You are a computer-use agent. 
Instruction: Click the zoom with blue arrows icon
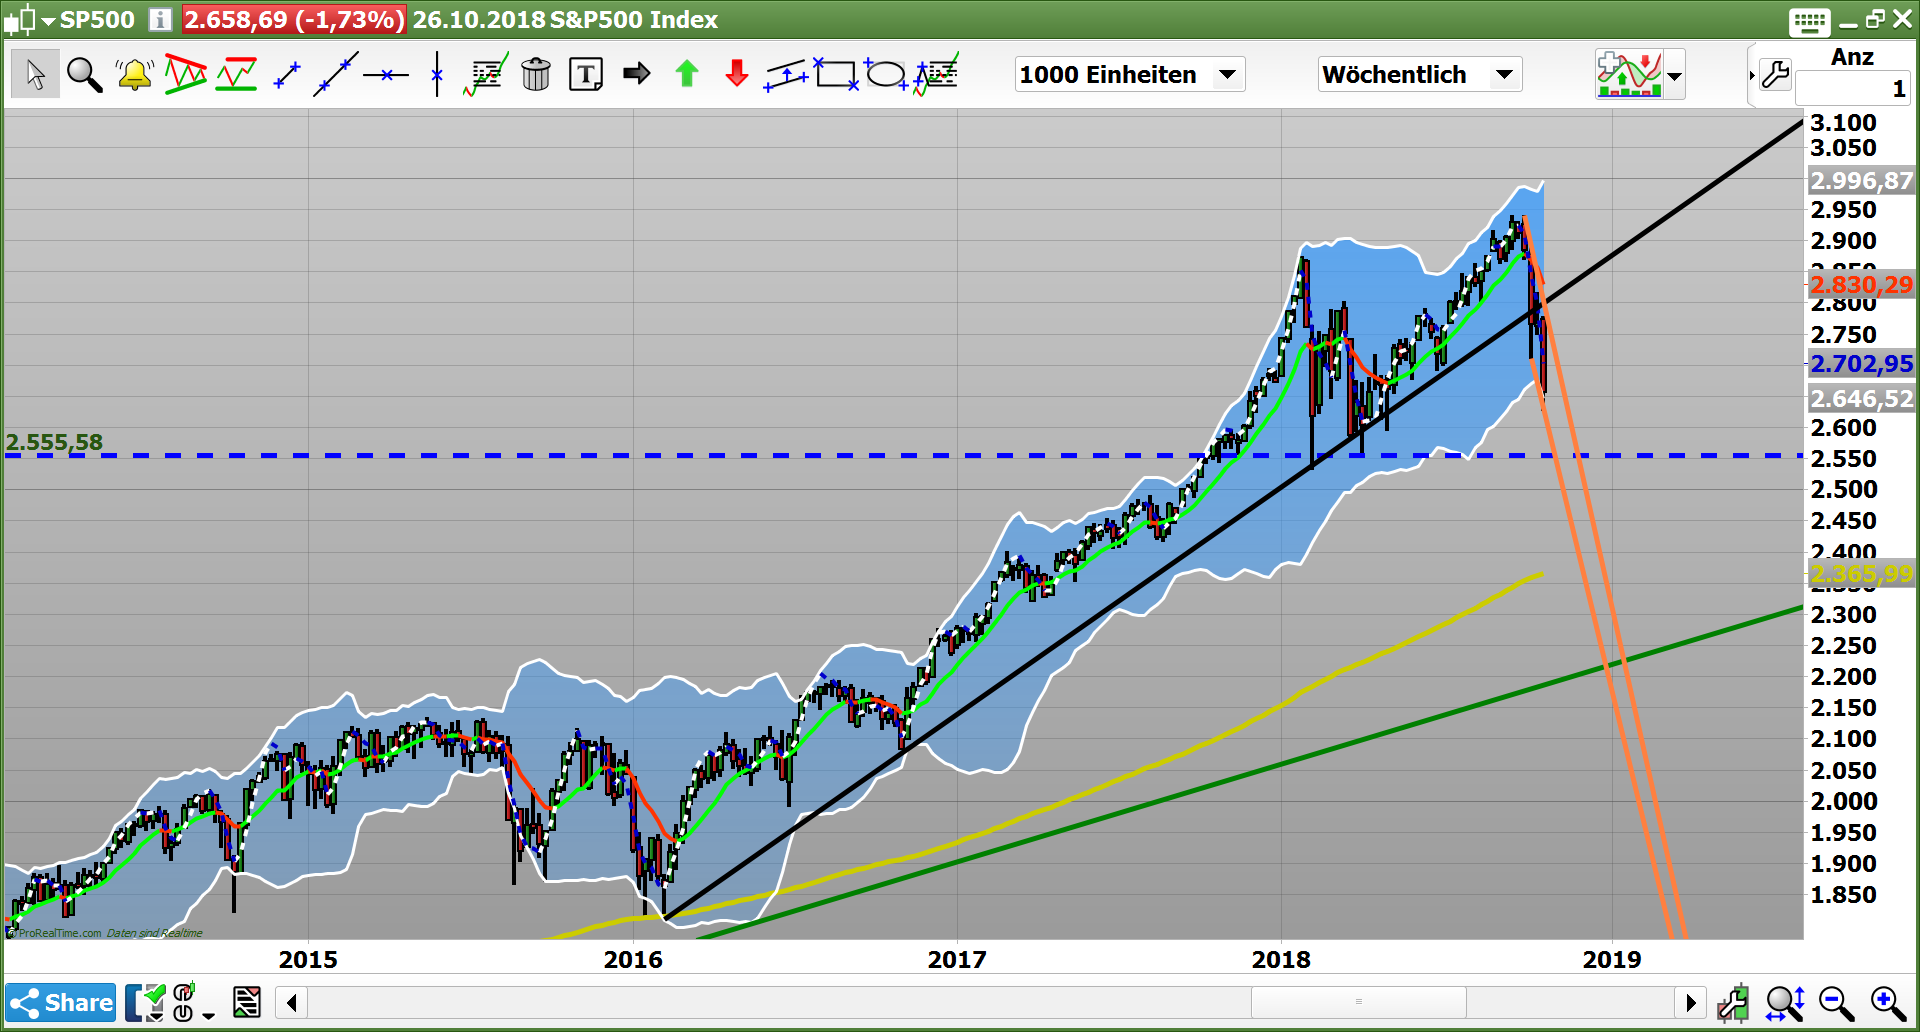[x=1785, y=1002]
